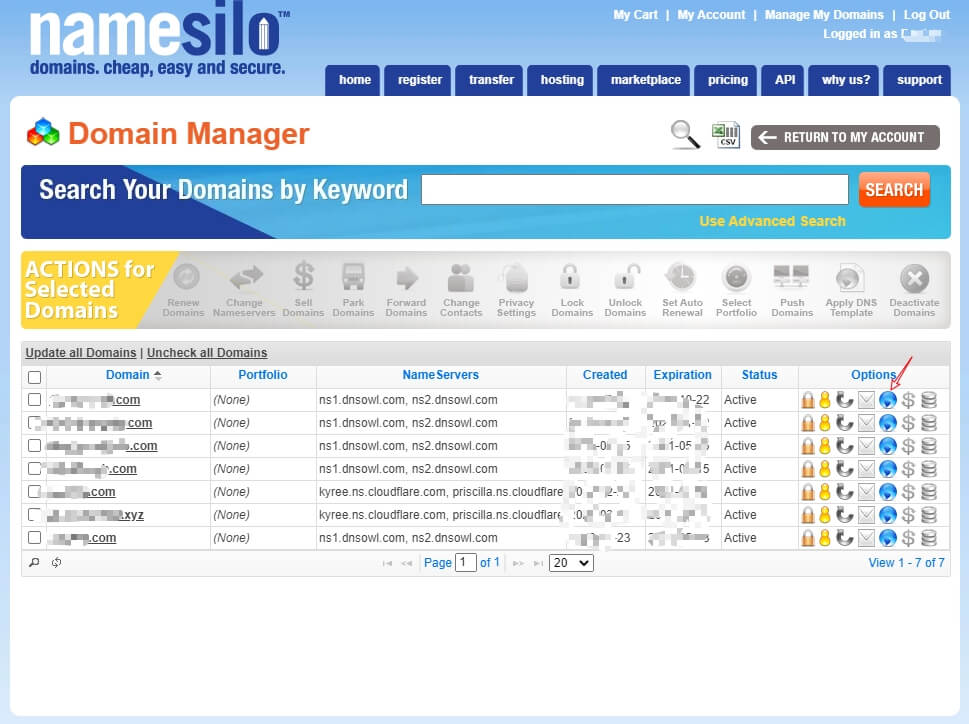Image resolution: width=969 pixels, height=724 pixels.
Task: Open the My Account link
Action: [711, 15]
